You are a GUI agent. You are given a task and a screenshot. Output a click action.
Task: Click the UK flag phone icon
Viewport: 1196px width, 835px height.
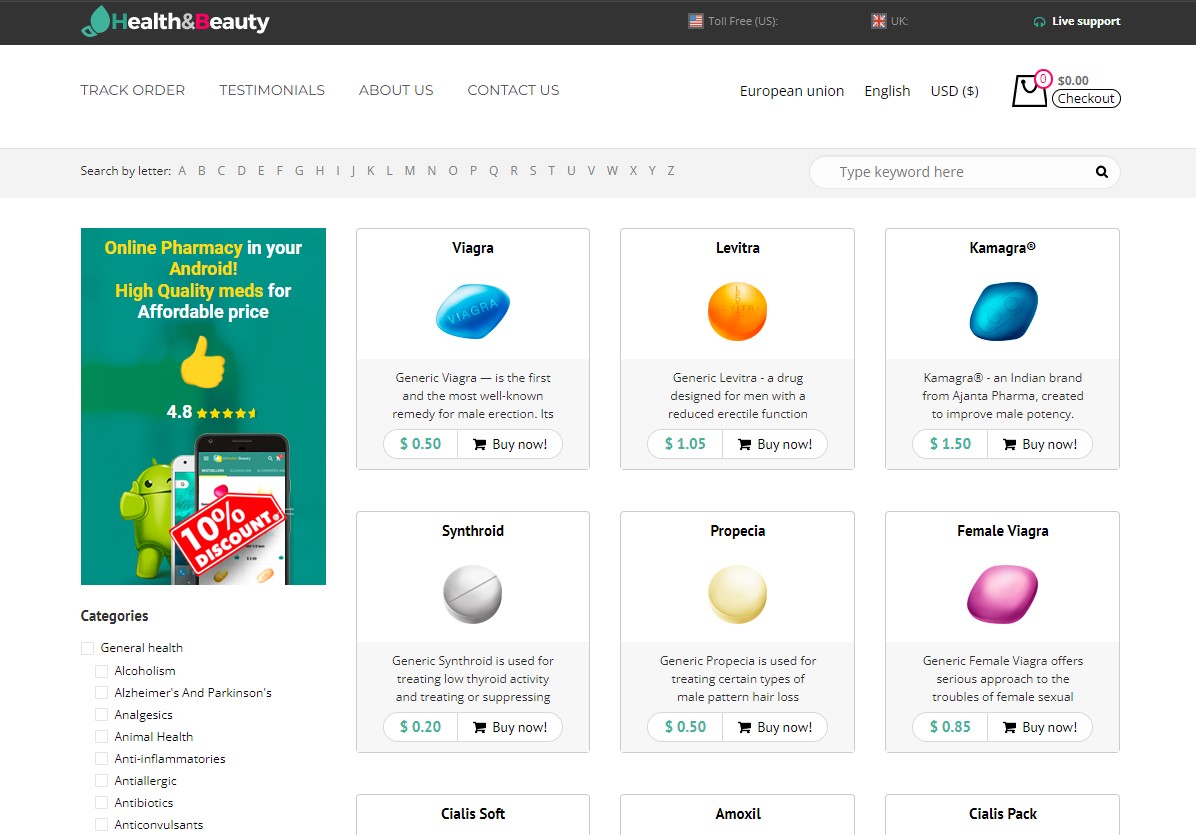tap(879, 21)
